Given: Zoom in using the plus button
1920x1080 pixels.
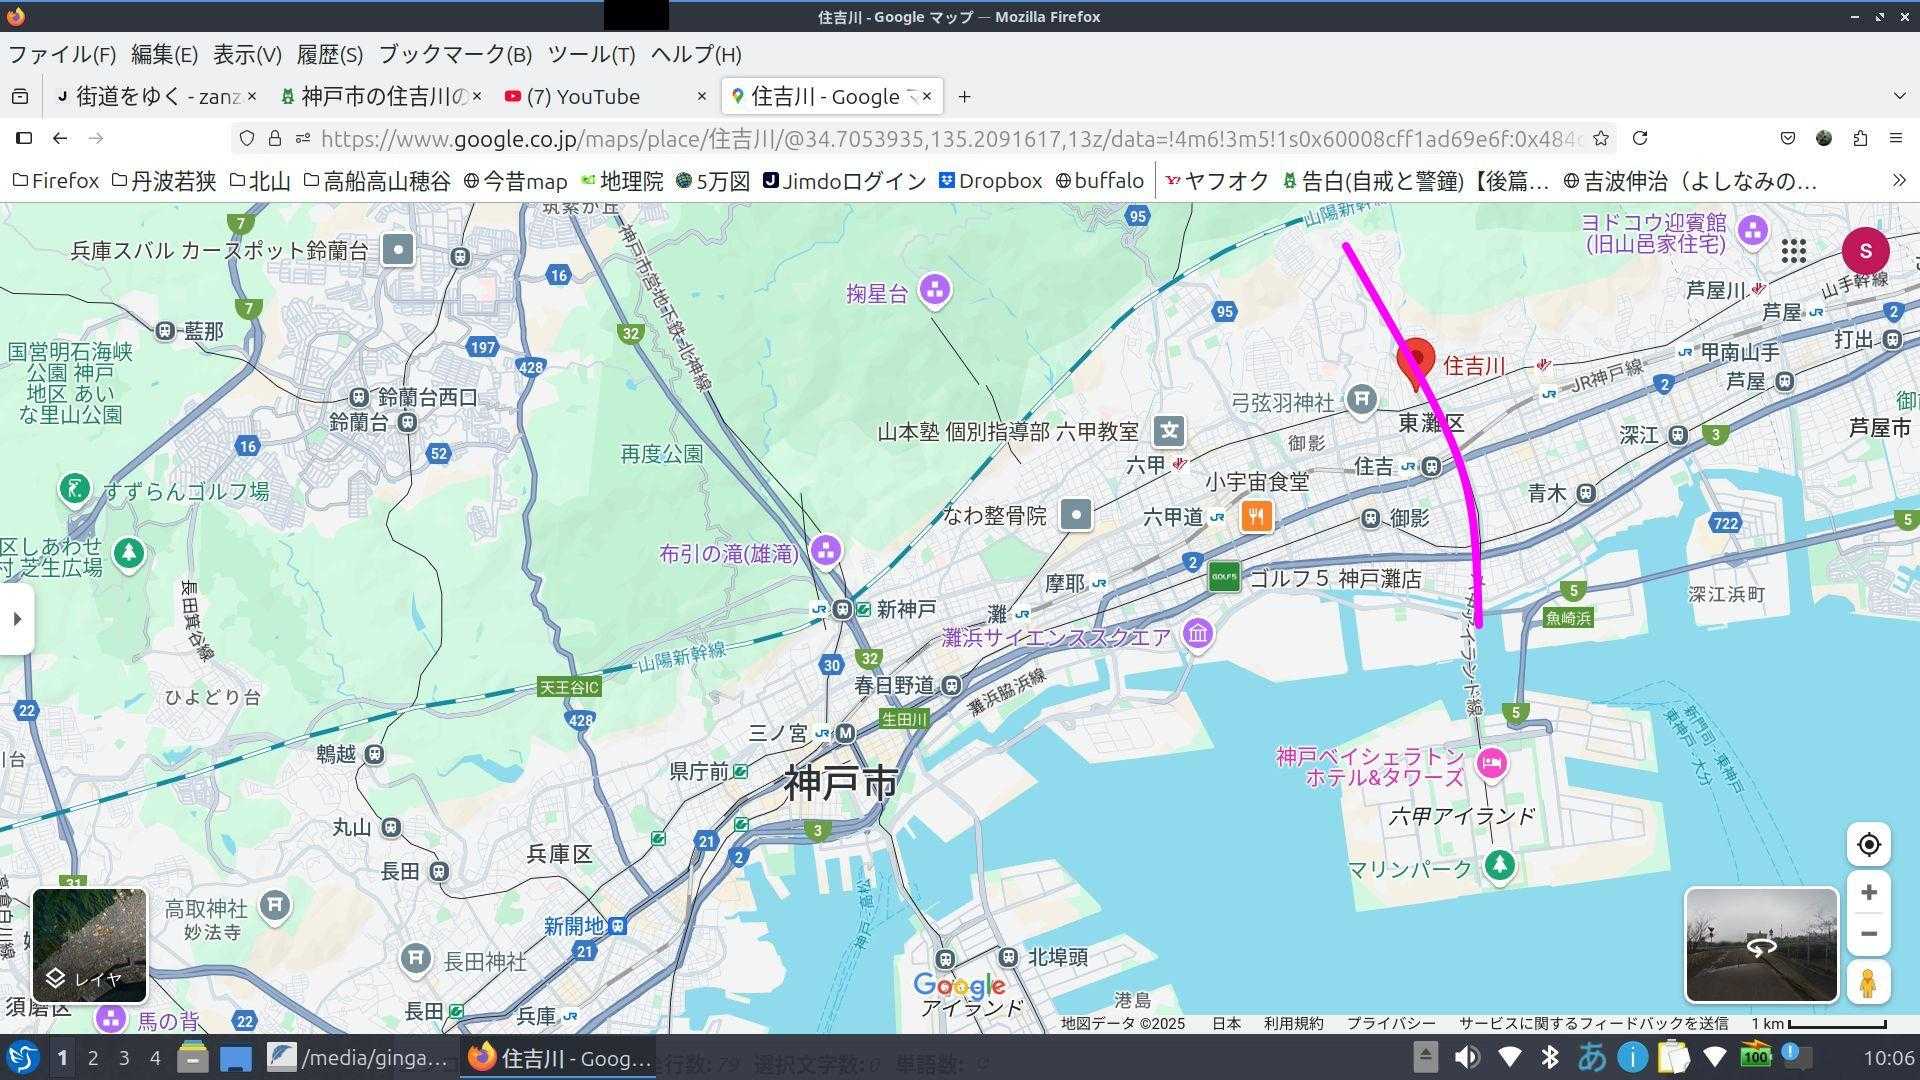Looking at the screenshot, I should coord(1868,892).
